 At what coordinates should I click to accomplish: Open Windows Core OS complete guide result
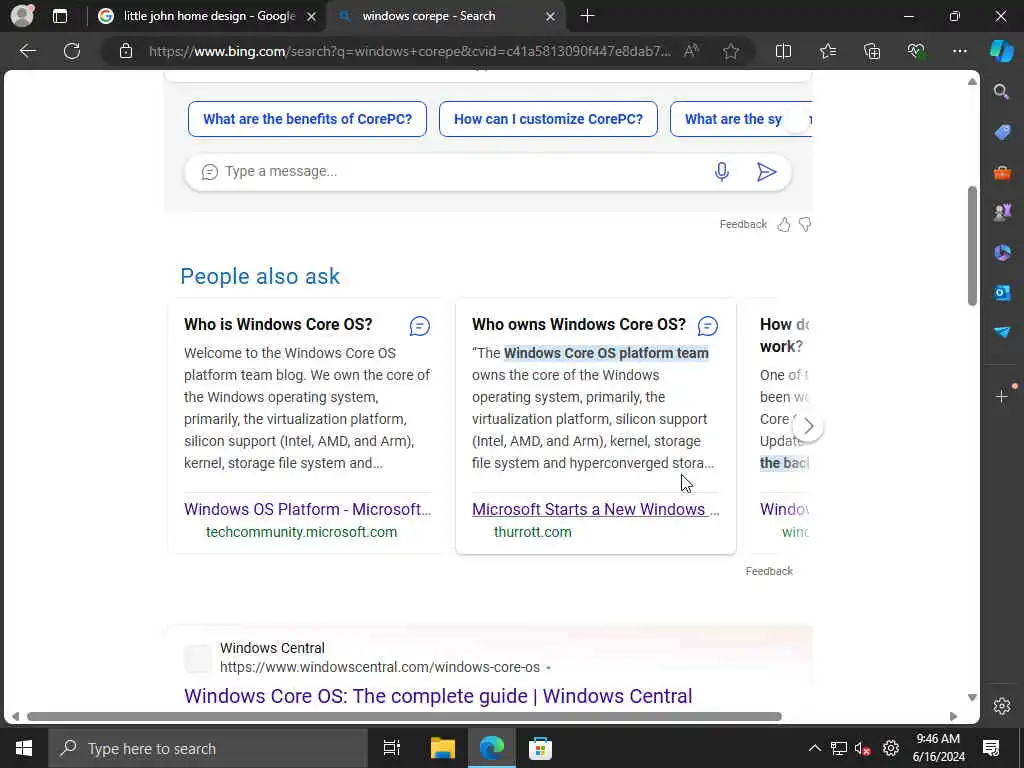(438, 696)
